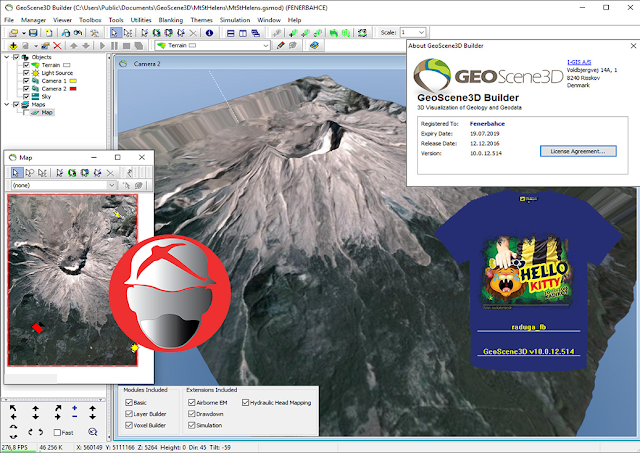Click the rotate left curved arrow
The width and height of the screenshot is (640, 453).
tap(30, 432)
